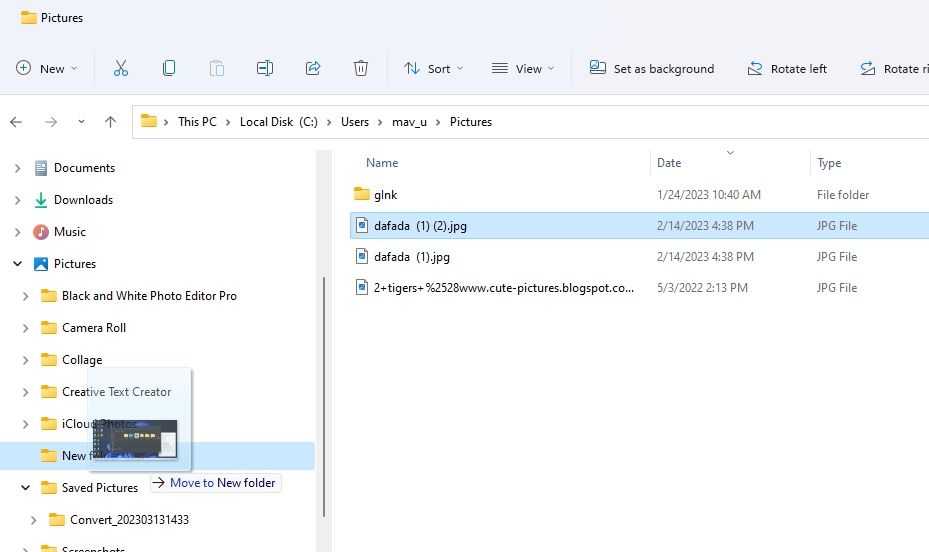
Task: Open Convert_202303131433 folder
Action: point(129,520)
